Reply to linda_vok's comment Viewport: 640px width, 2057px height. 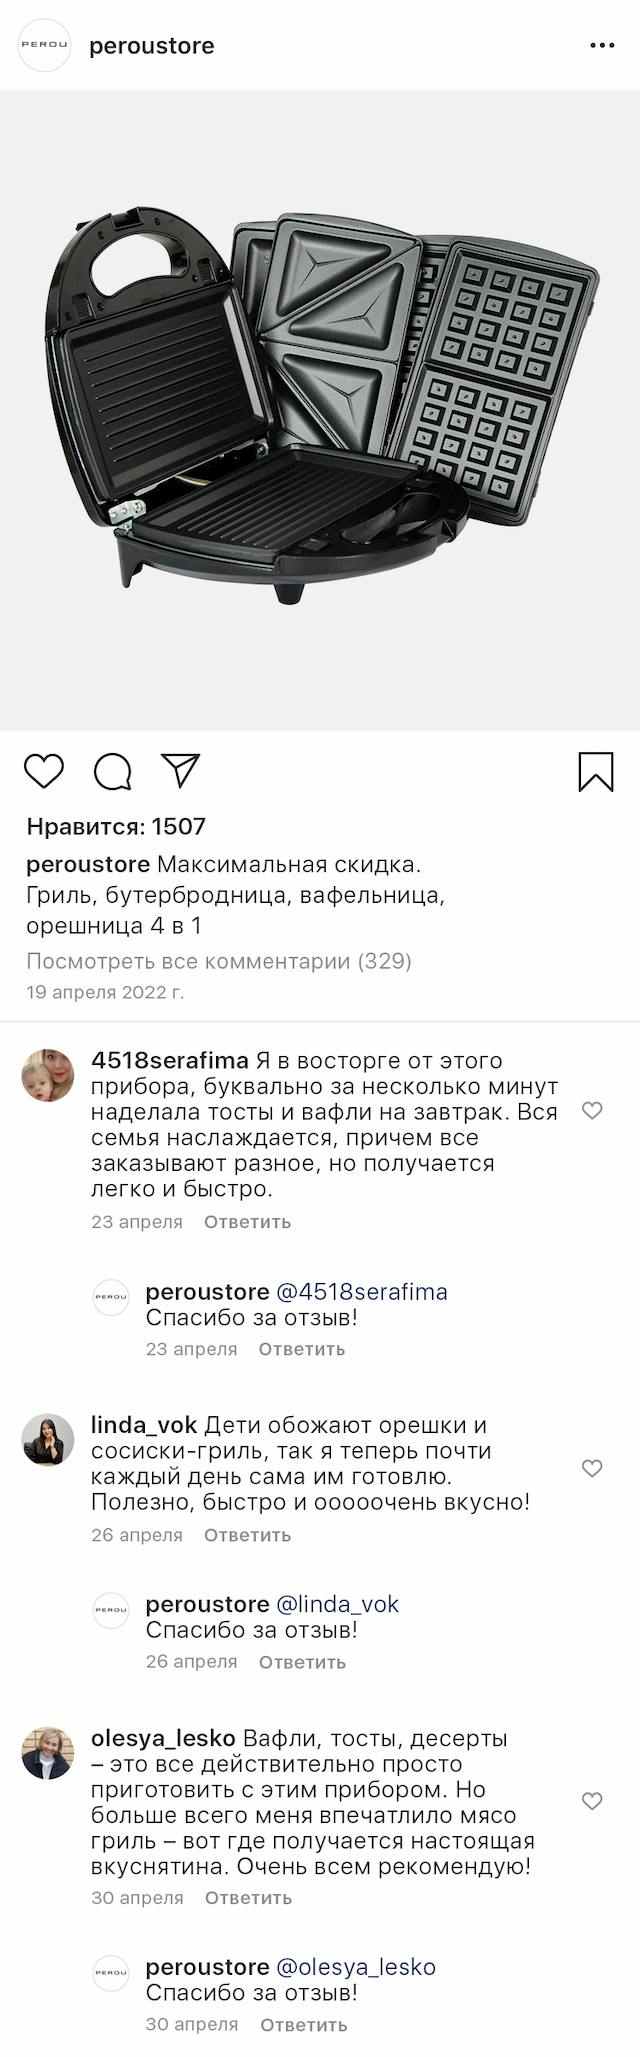(247, 1535)
